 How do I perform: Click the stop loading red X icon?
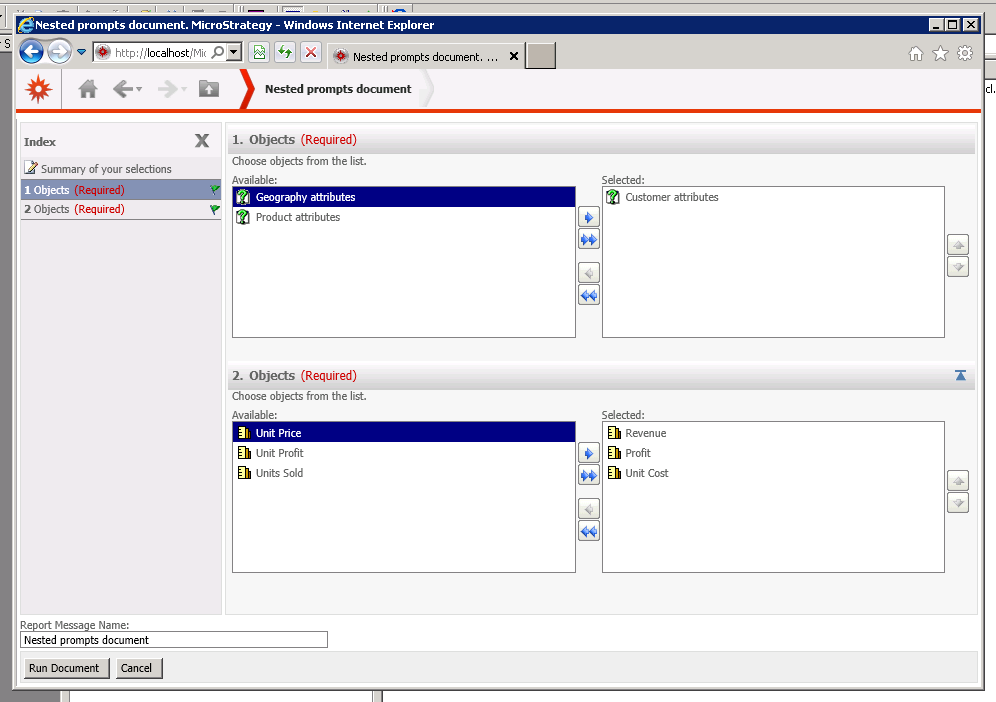pyautogui.click(x=310, y=52)
